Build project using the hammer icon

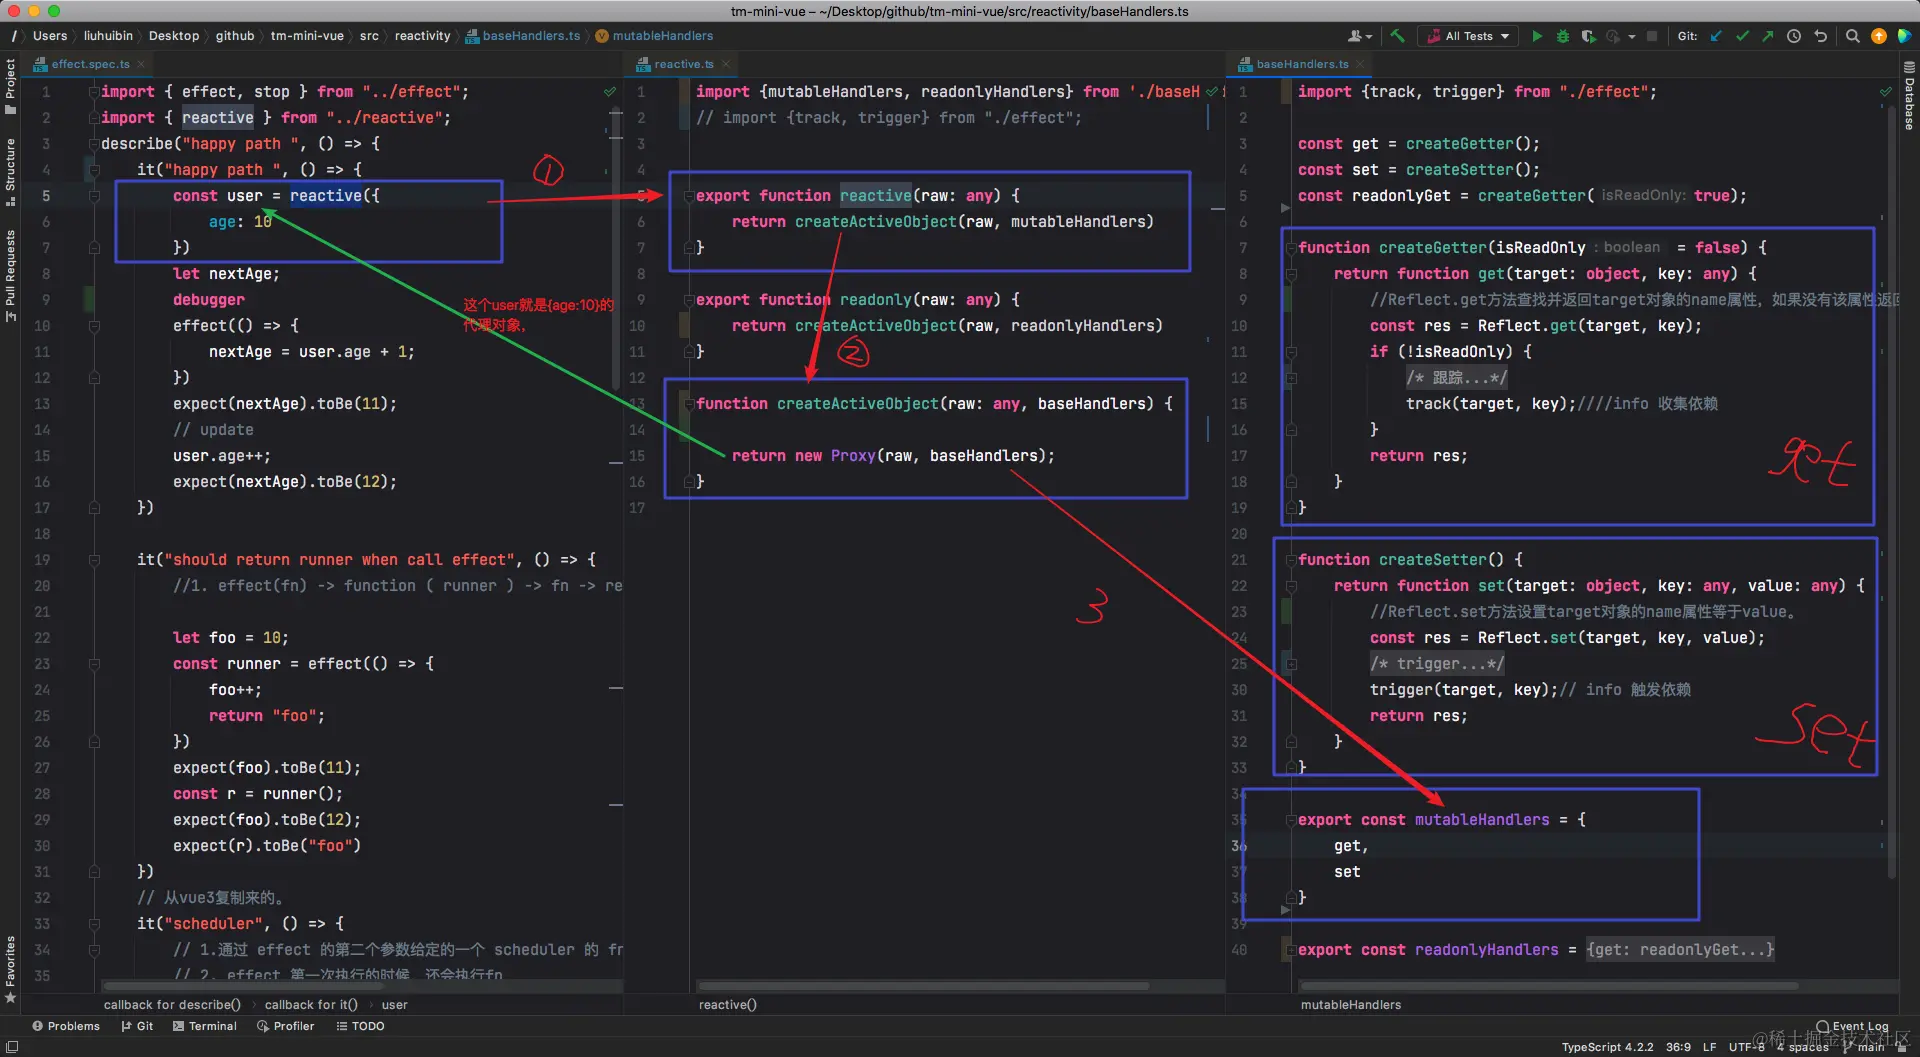1397,36
